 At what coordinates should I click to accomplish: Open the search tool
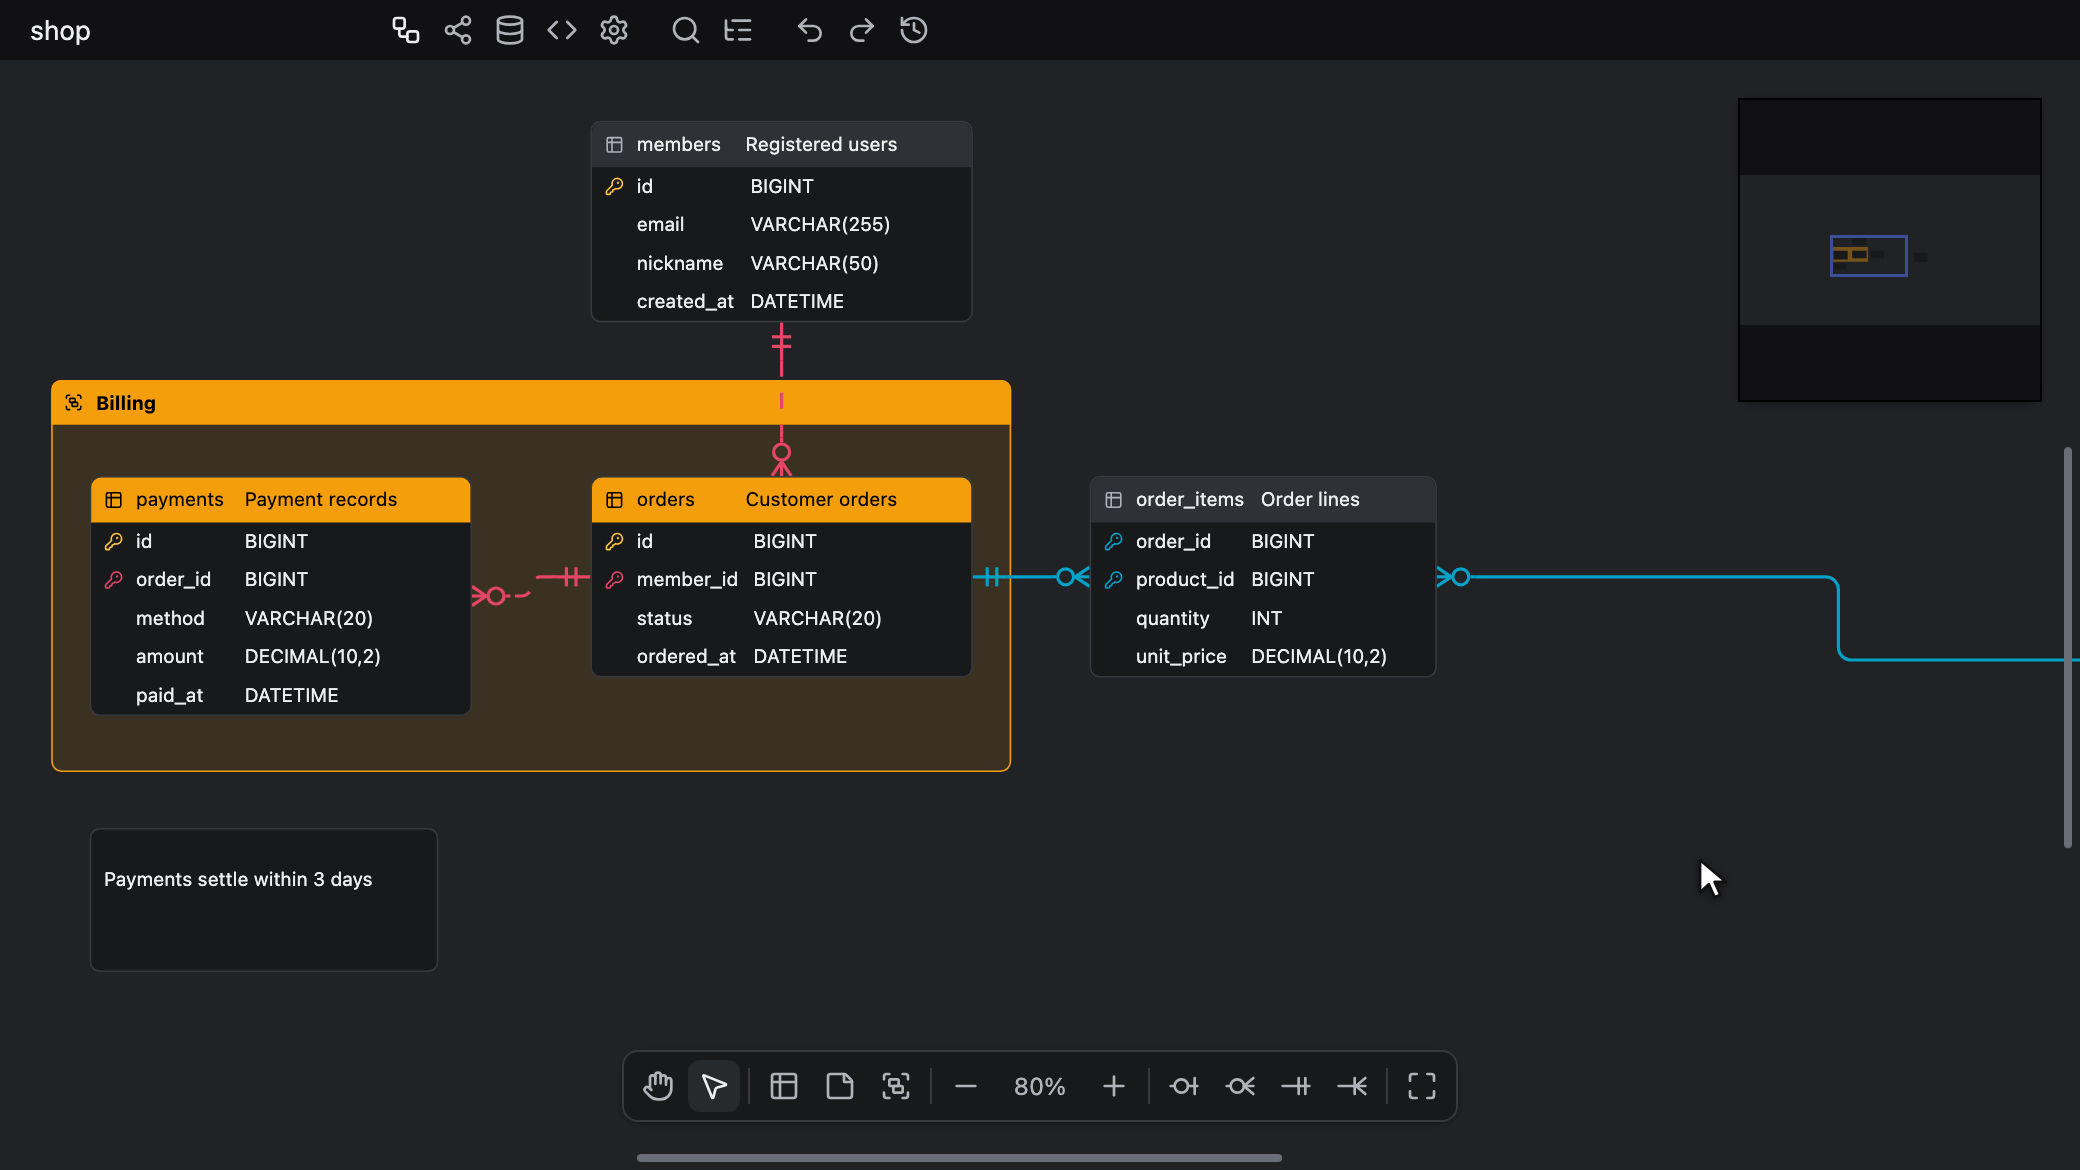[686, 30]
